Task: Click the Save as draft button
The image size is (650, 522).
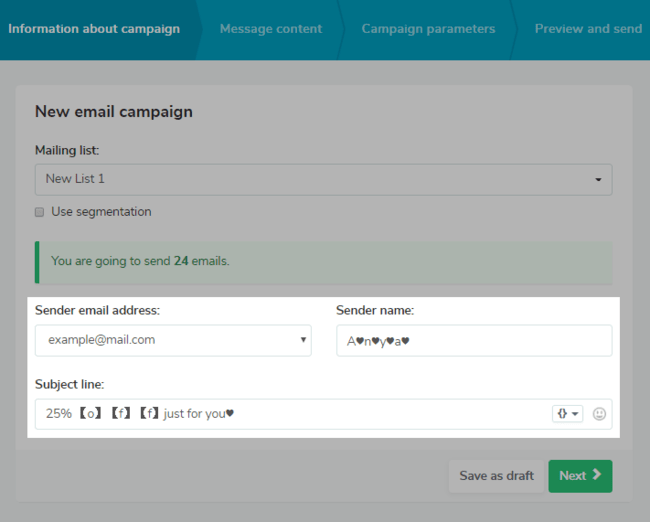Action: [x=496, y=476]
